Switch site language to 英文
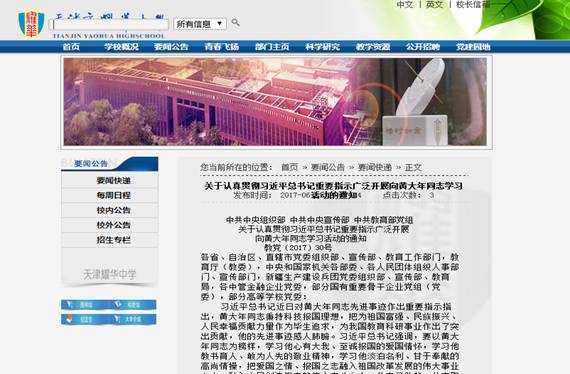This screenshot has width=570, height=374. click(434, 4)
